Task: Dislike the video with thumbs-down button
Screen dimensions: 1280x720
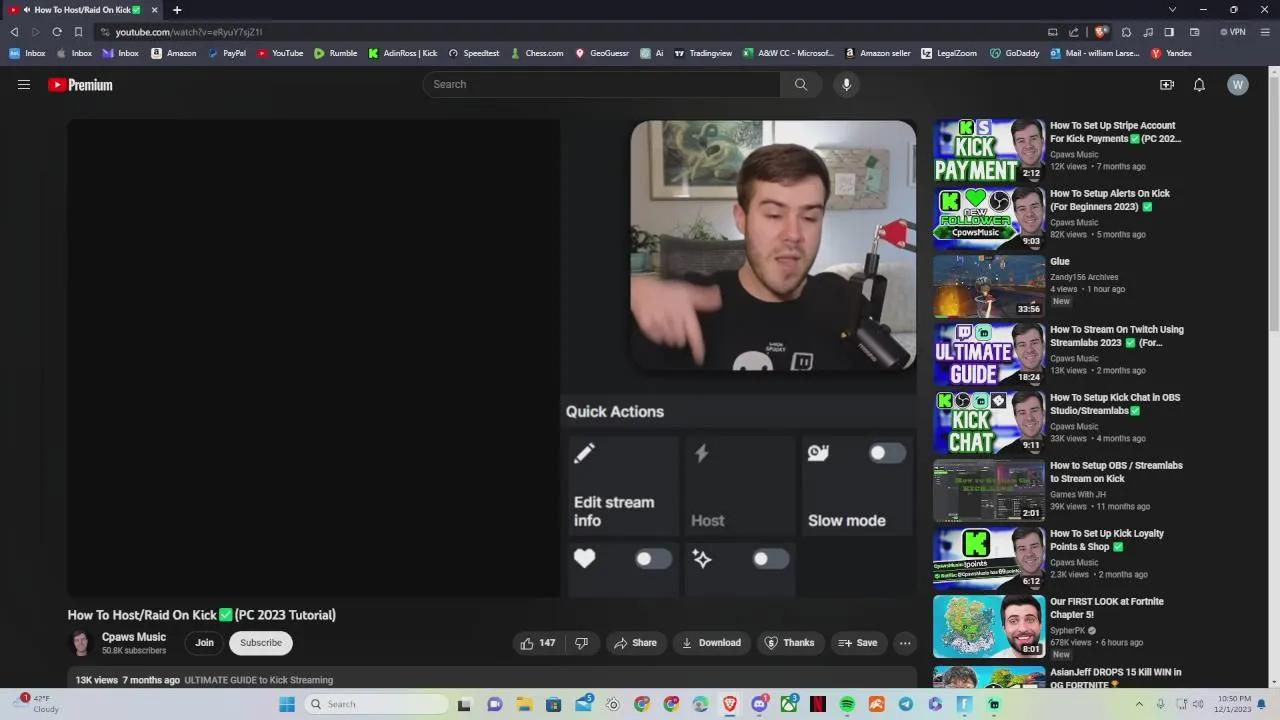Action: point(581,643)
